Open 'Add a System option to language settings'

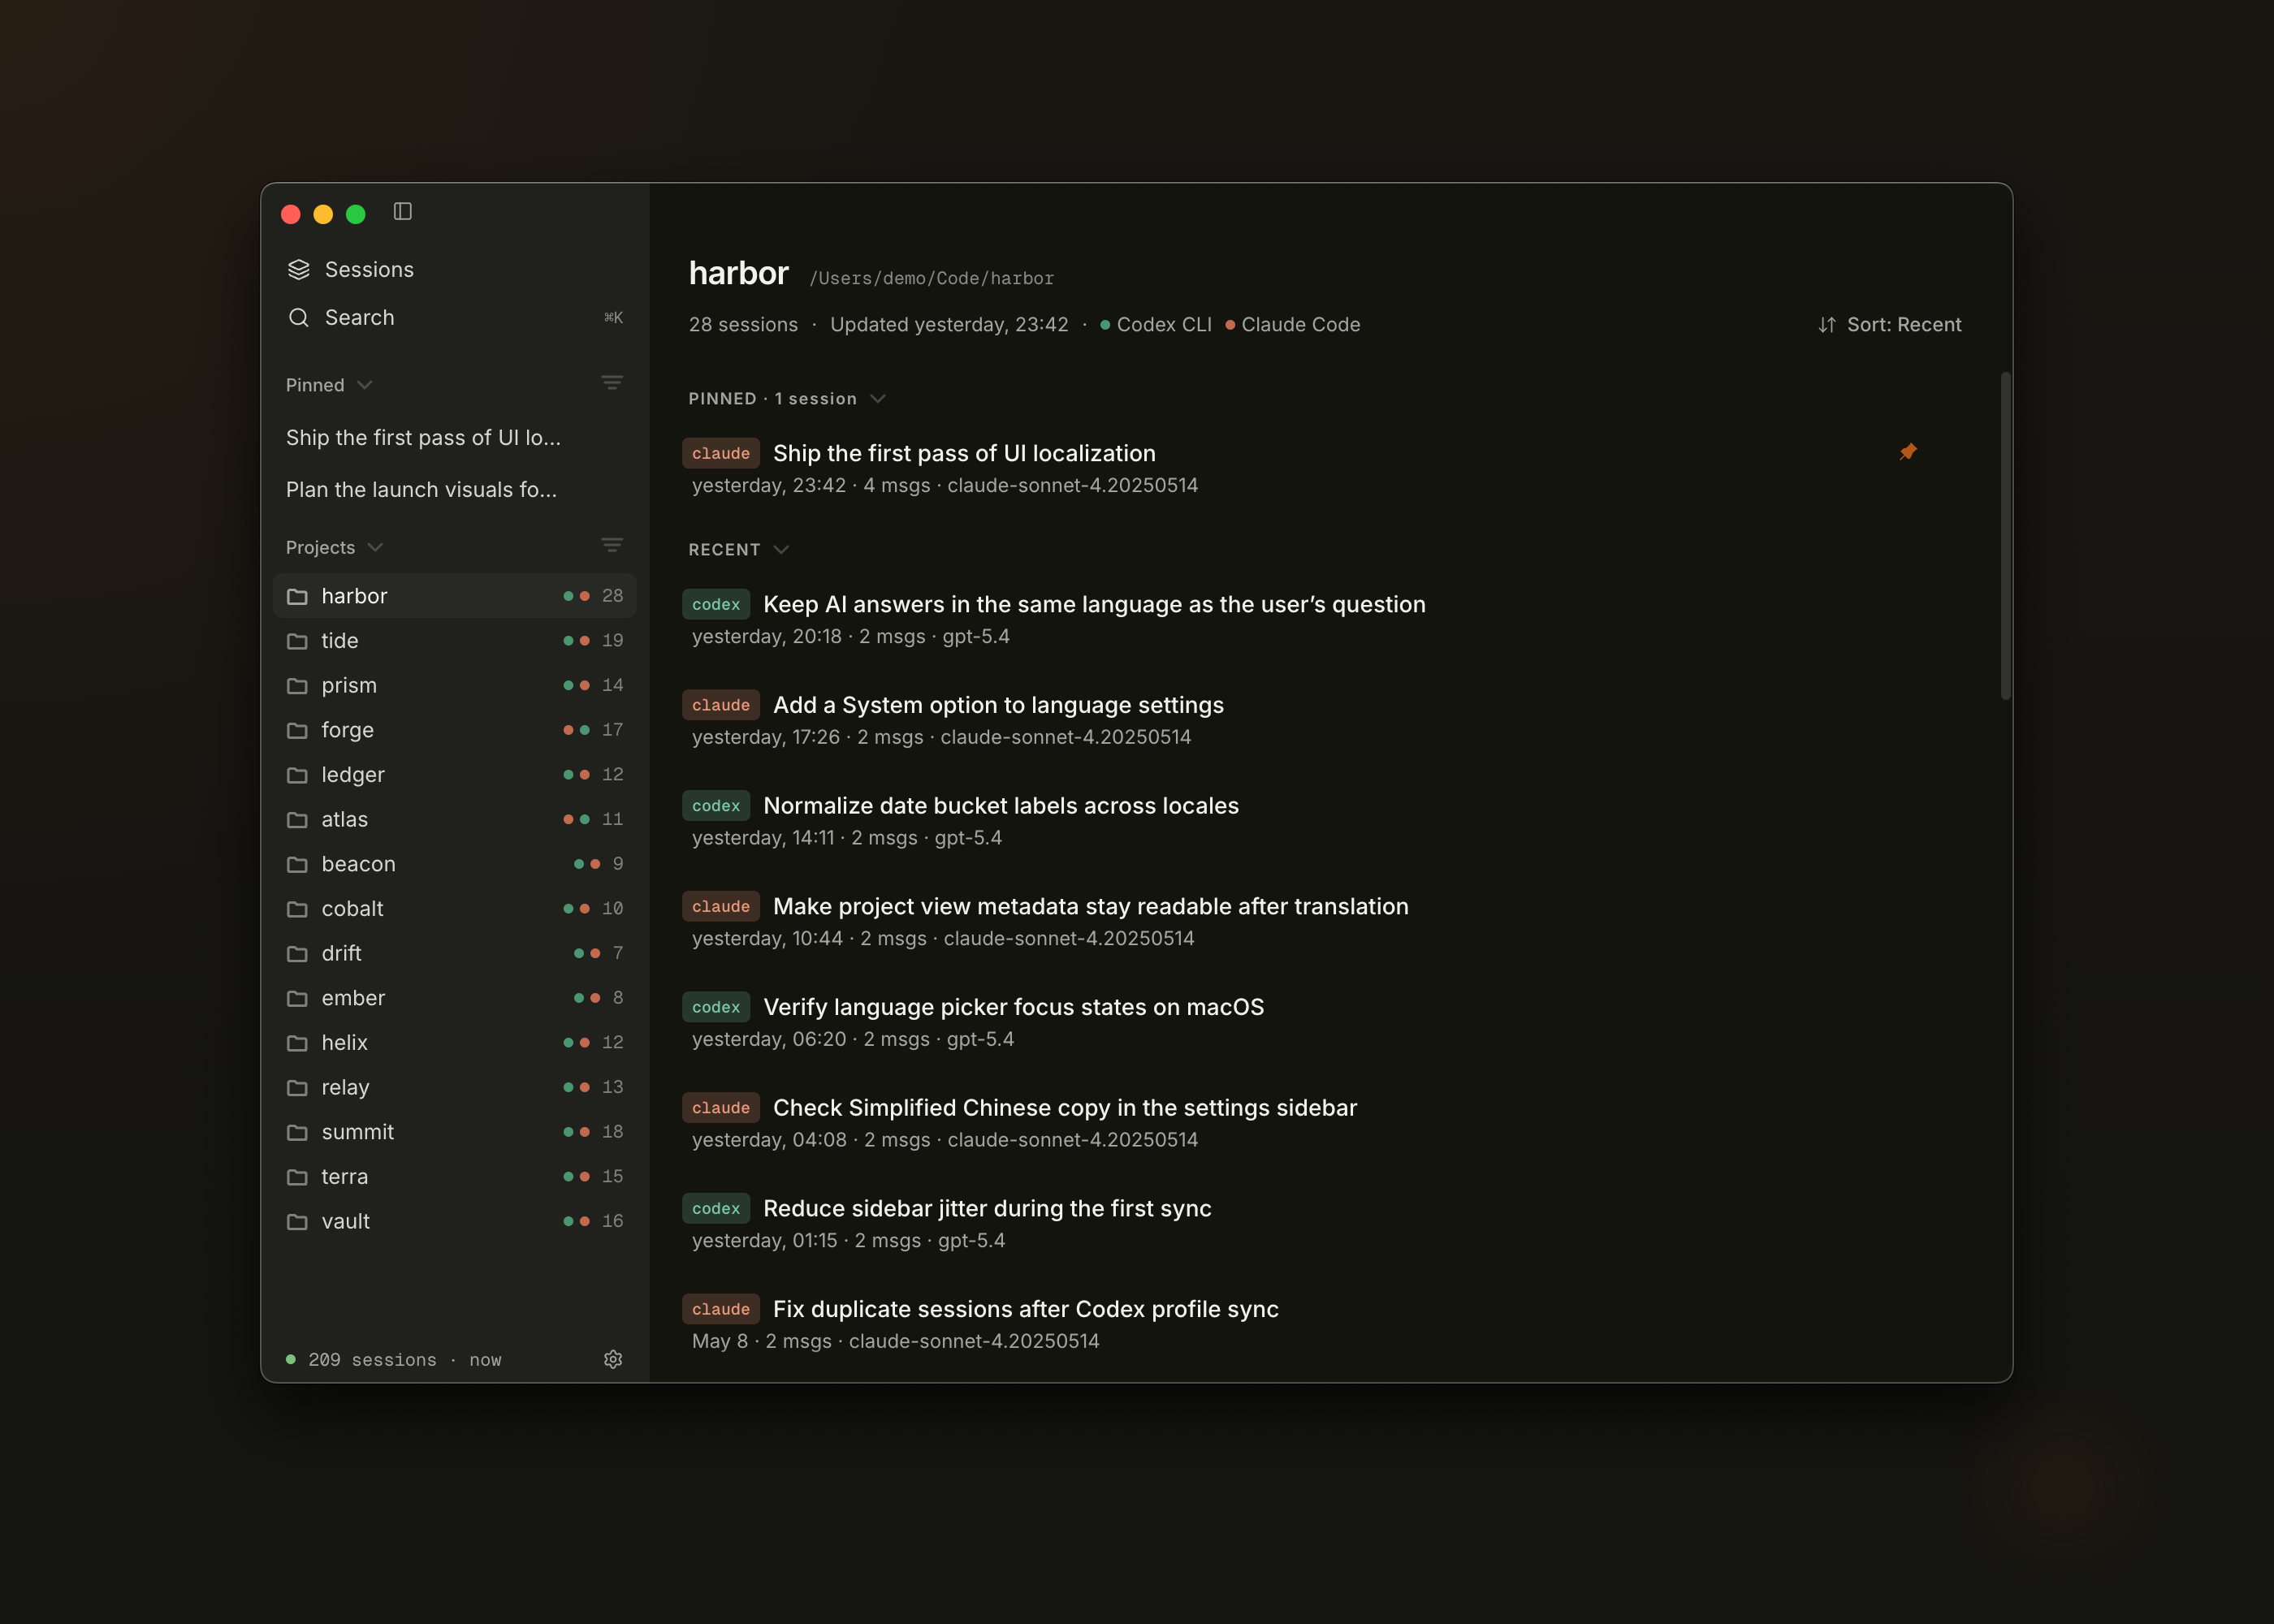click(998, 705)
